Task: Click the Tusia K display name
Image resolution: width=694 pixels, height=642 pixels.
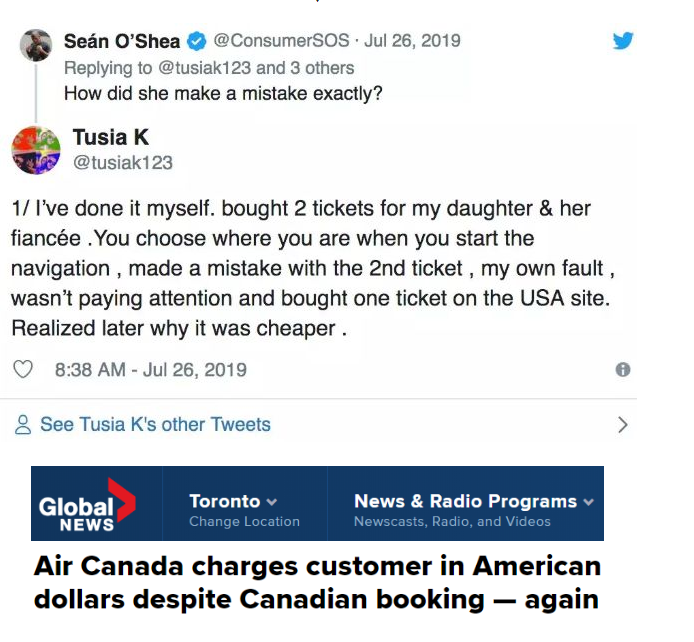Action: (x=110, y=138)
